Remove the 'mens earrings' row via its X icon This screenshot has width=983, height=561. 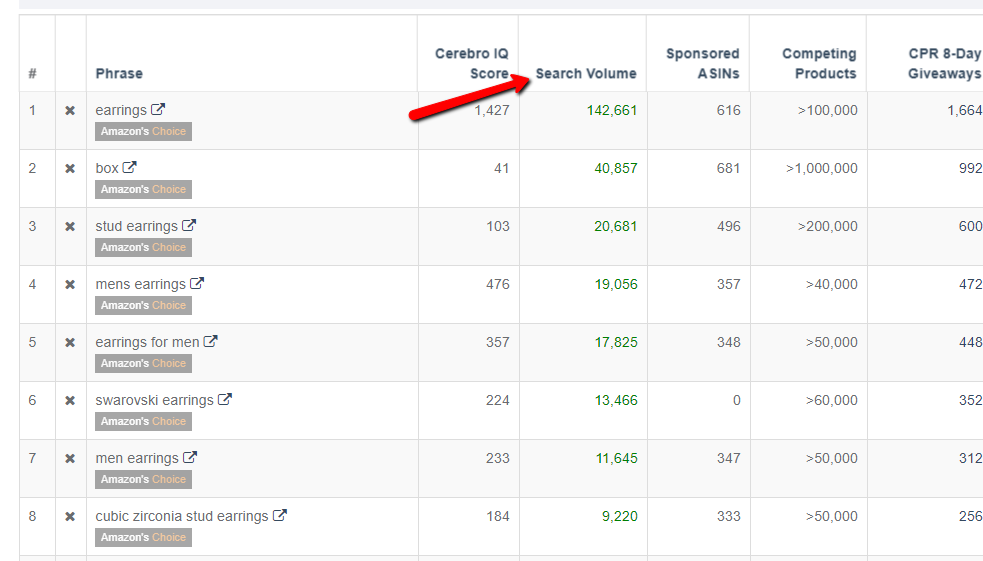[x=70, y=285]
